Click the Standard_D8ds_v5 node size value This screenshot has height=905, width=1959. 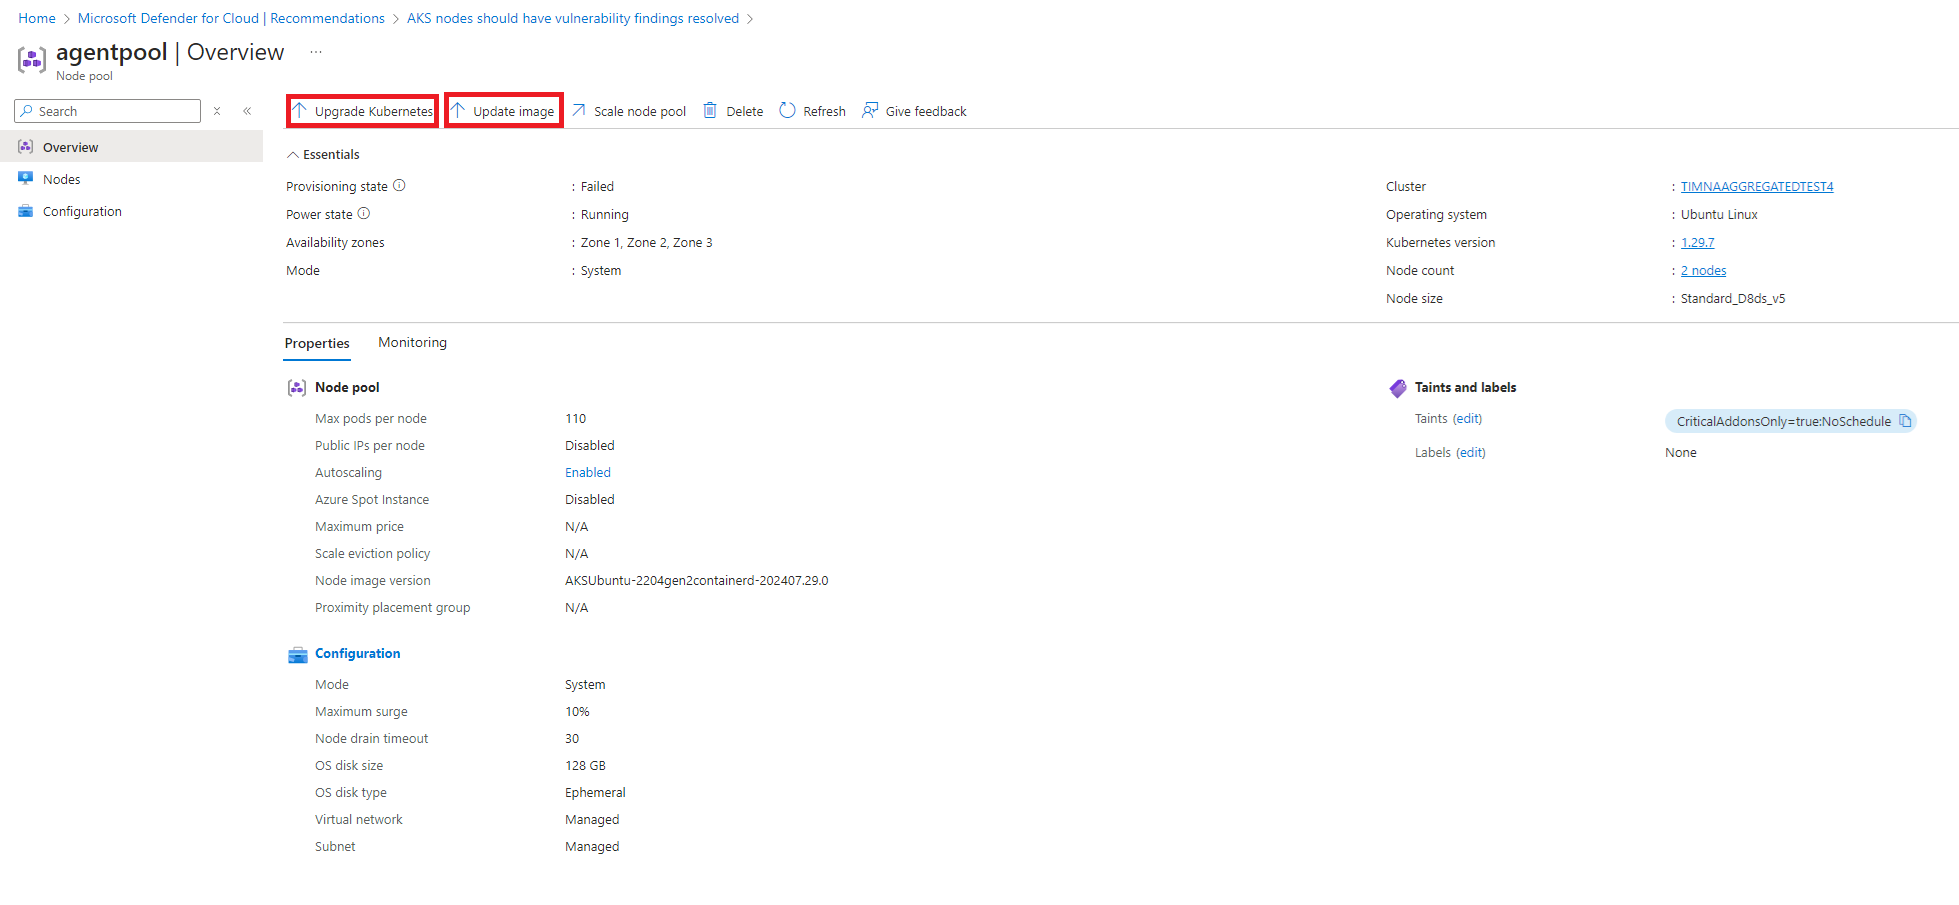pos(1733,299)
